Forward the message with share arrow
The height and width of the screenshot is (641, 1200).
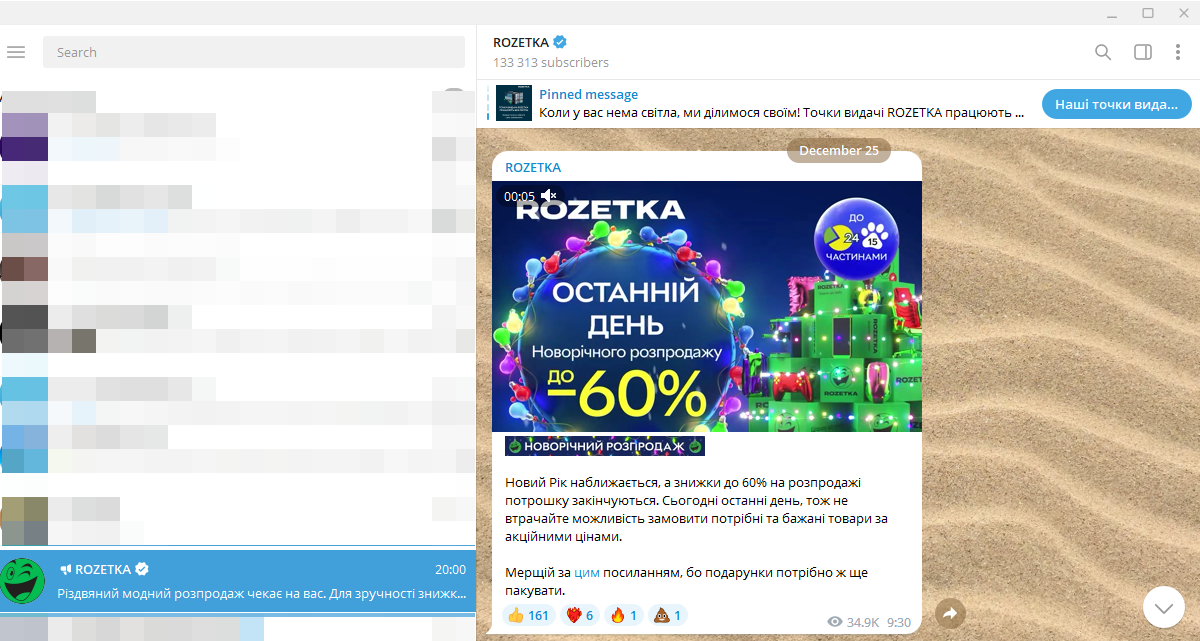(x=950, y=613)
